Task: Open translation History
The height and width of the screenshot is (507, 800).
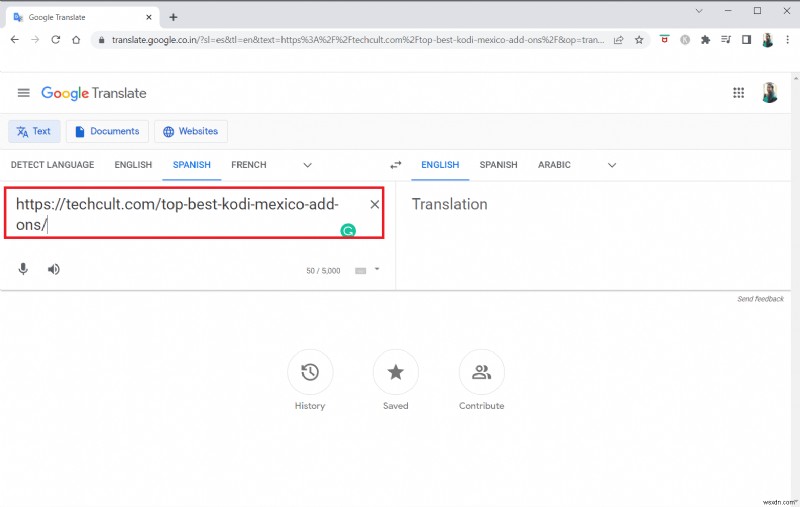Action: [x=310, y=381]
